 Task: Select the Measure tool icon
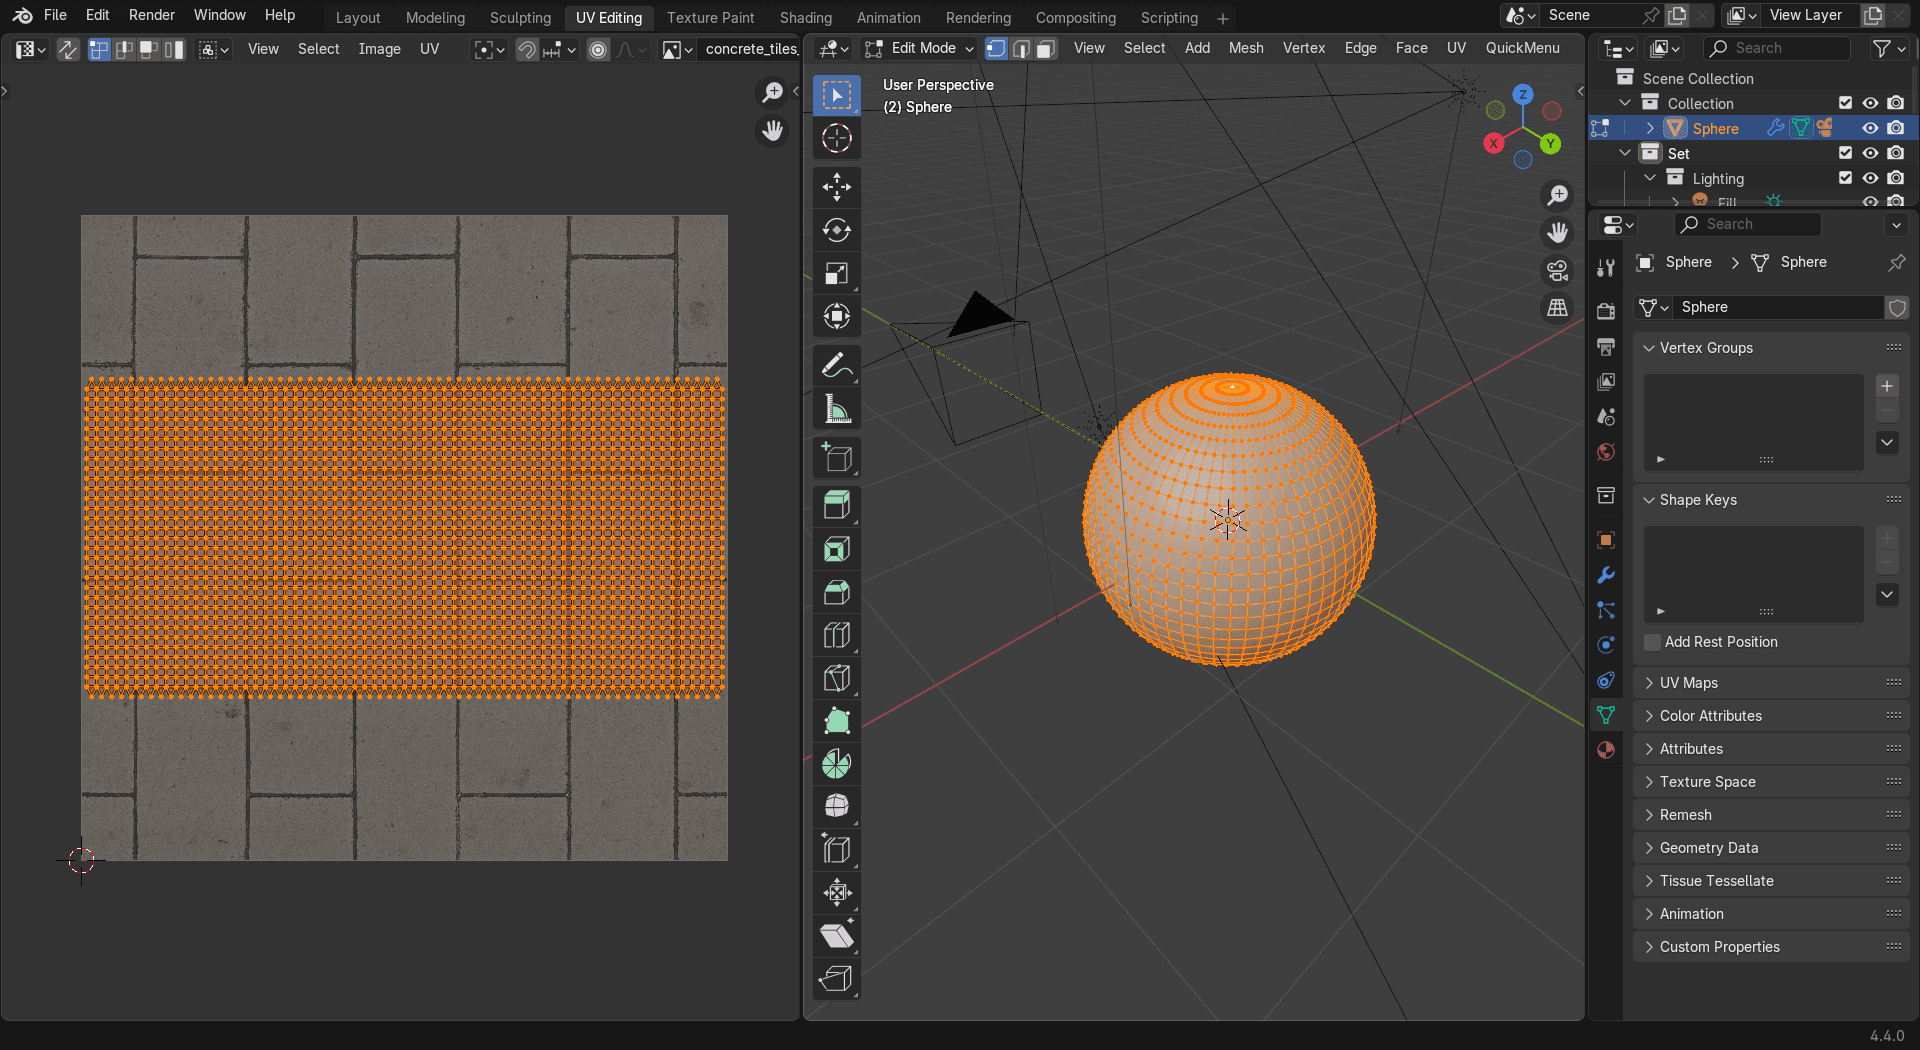click(x=836, y=409)
